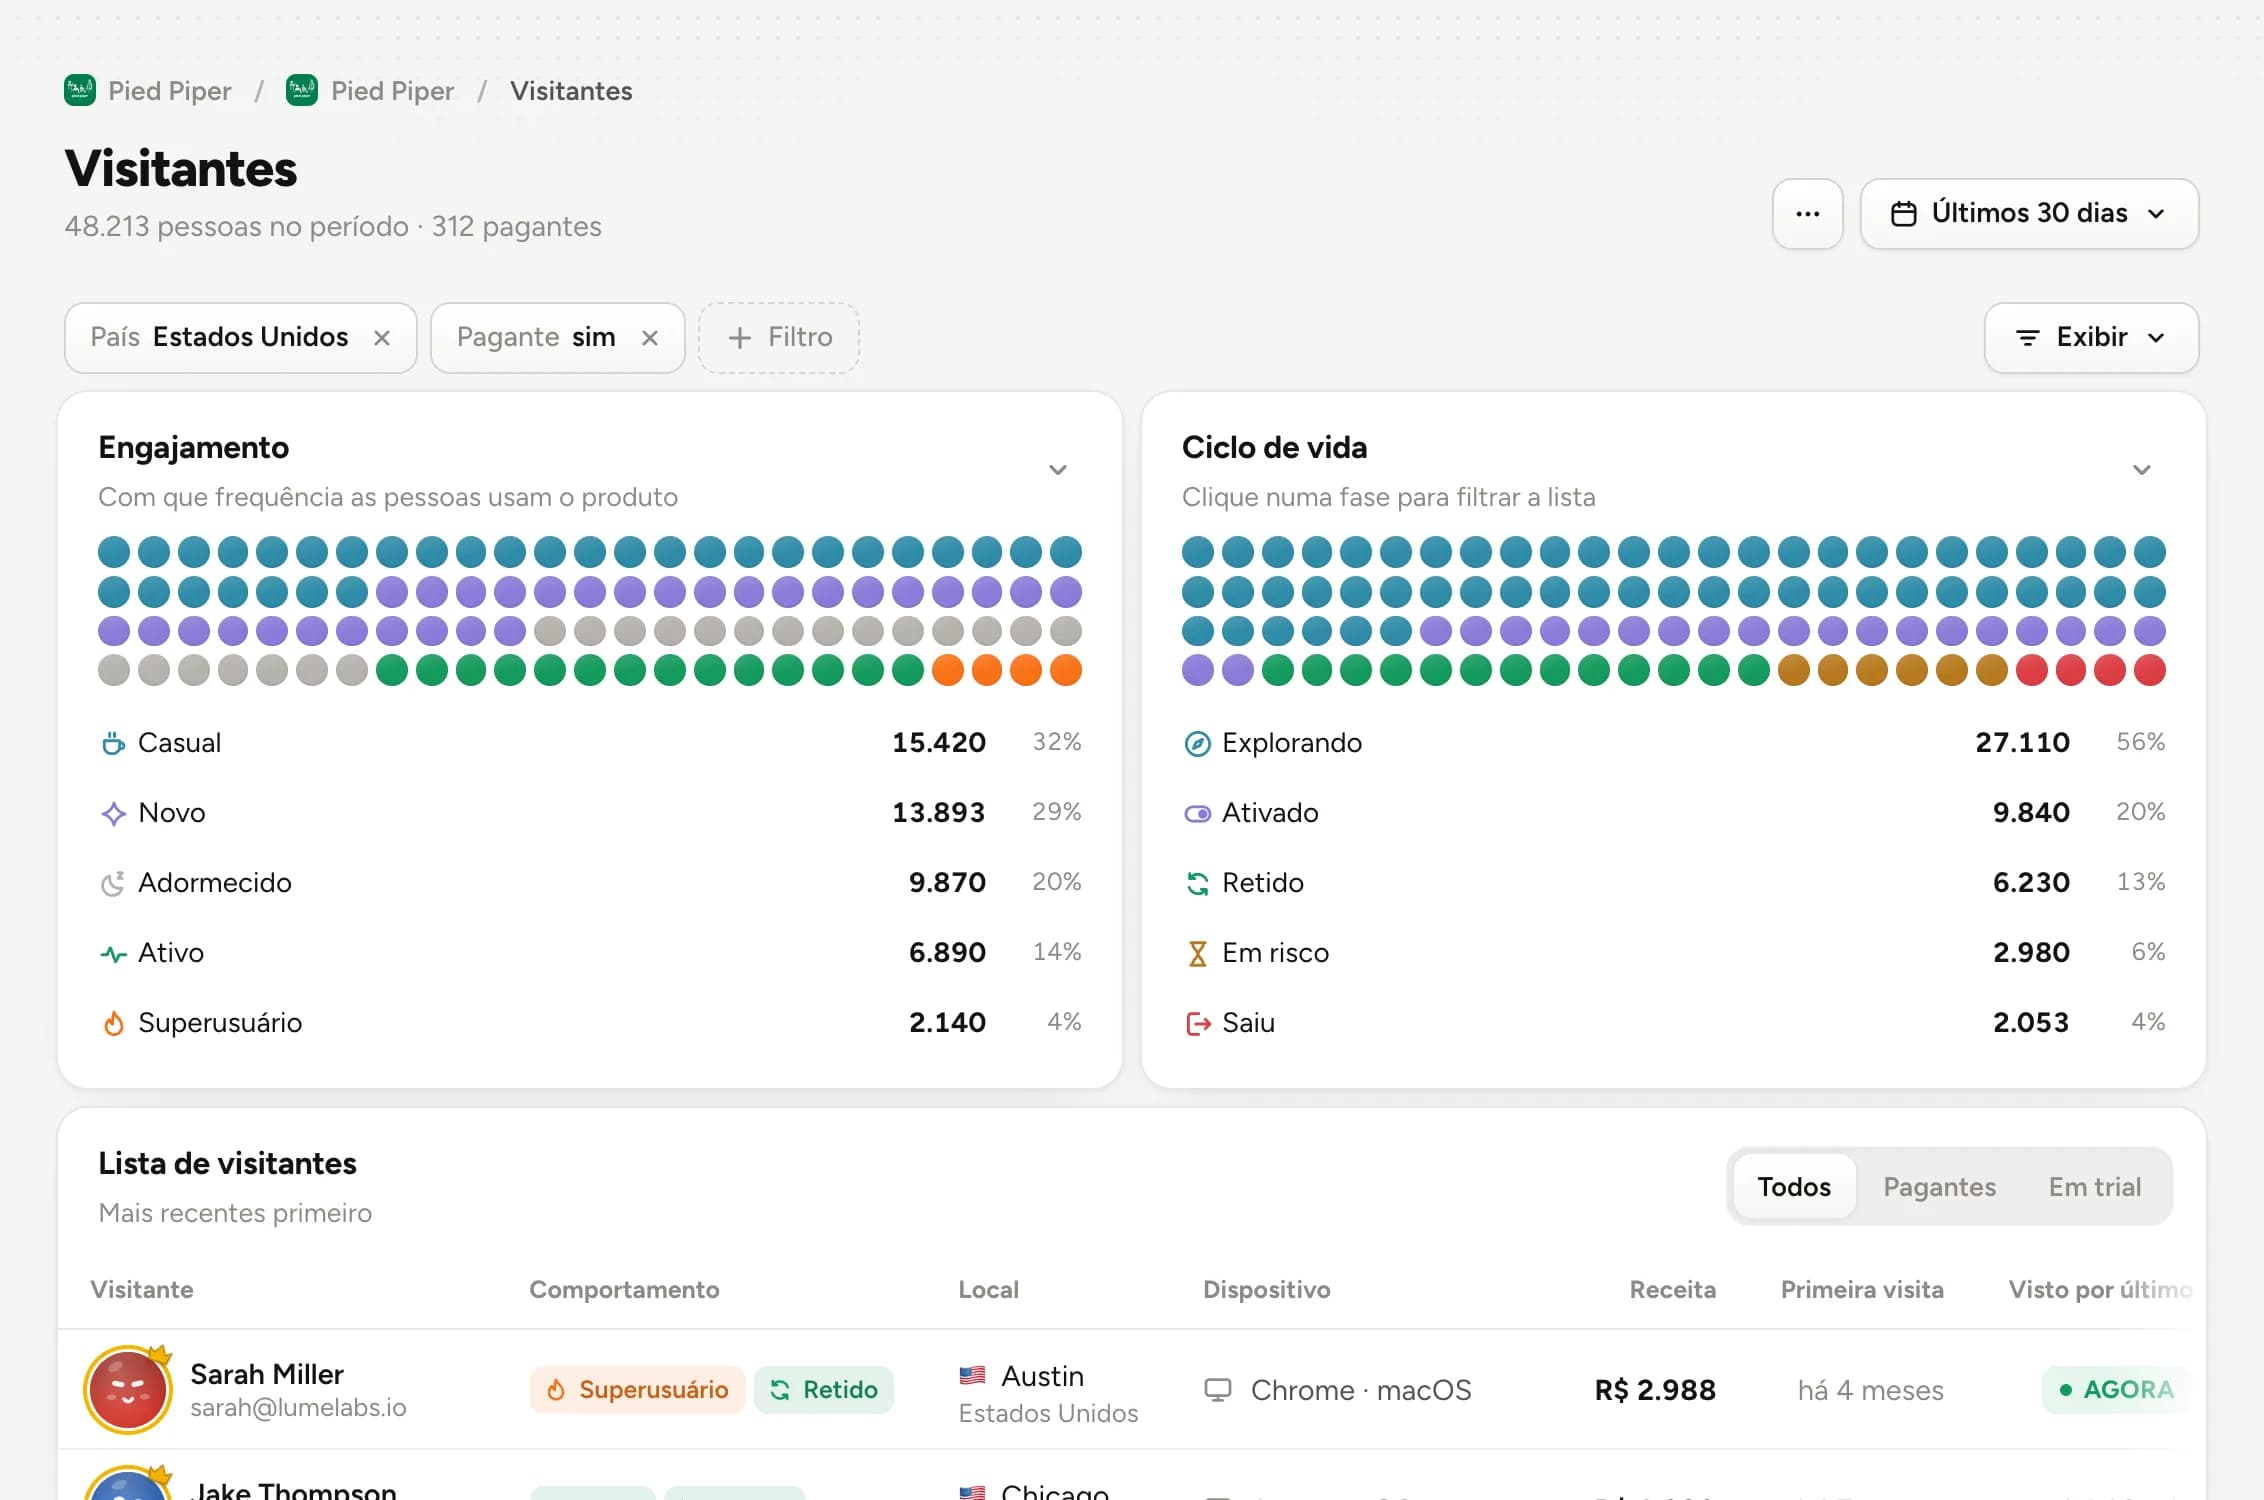Click the Retido tag on Sarah Miller row
This screenshot has height=1500, width=2264.
[824, 1390]
